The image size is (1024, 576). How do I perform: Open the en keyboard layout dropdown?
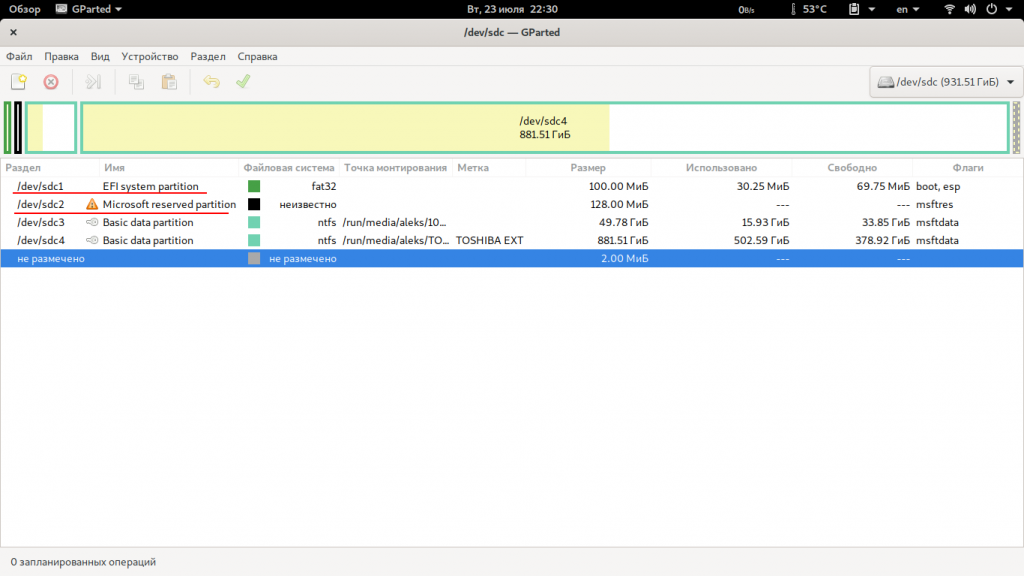pos(908,9)
